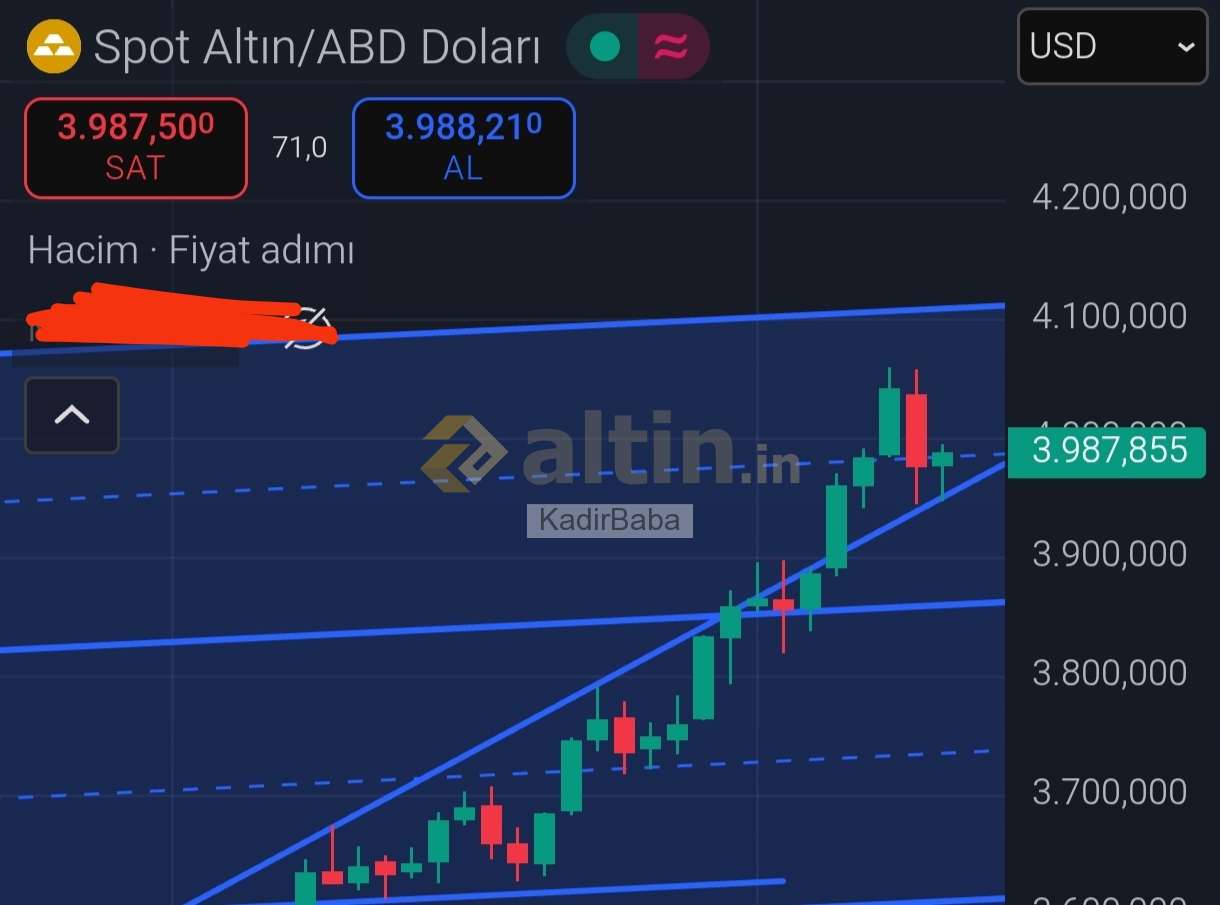Collapse the indicator legend with the up chevron
The height and width of the screenshot is (905, 1220).
[72, 415]
